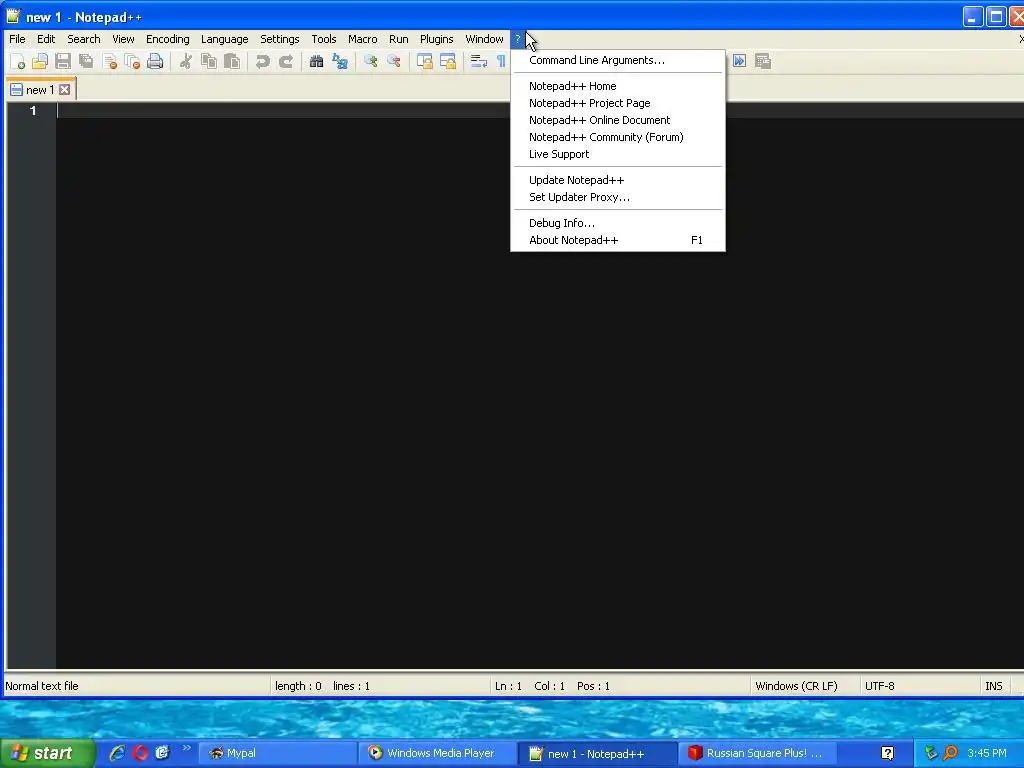Choose Command Line Arguments... menu entry
The height and width of the screenshot is (768, 1024).
pos(618,60)
